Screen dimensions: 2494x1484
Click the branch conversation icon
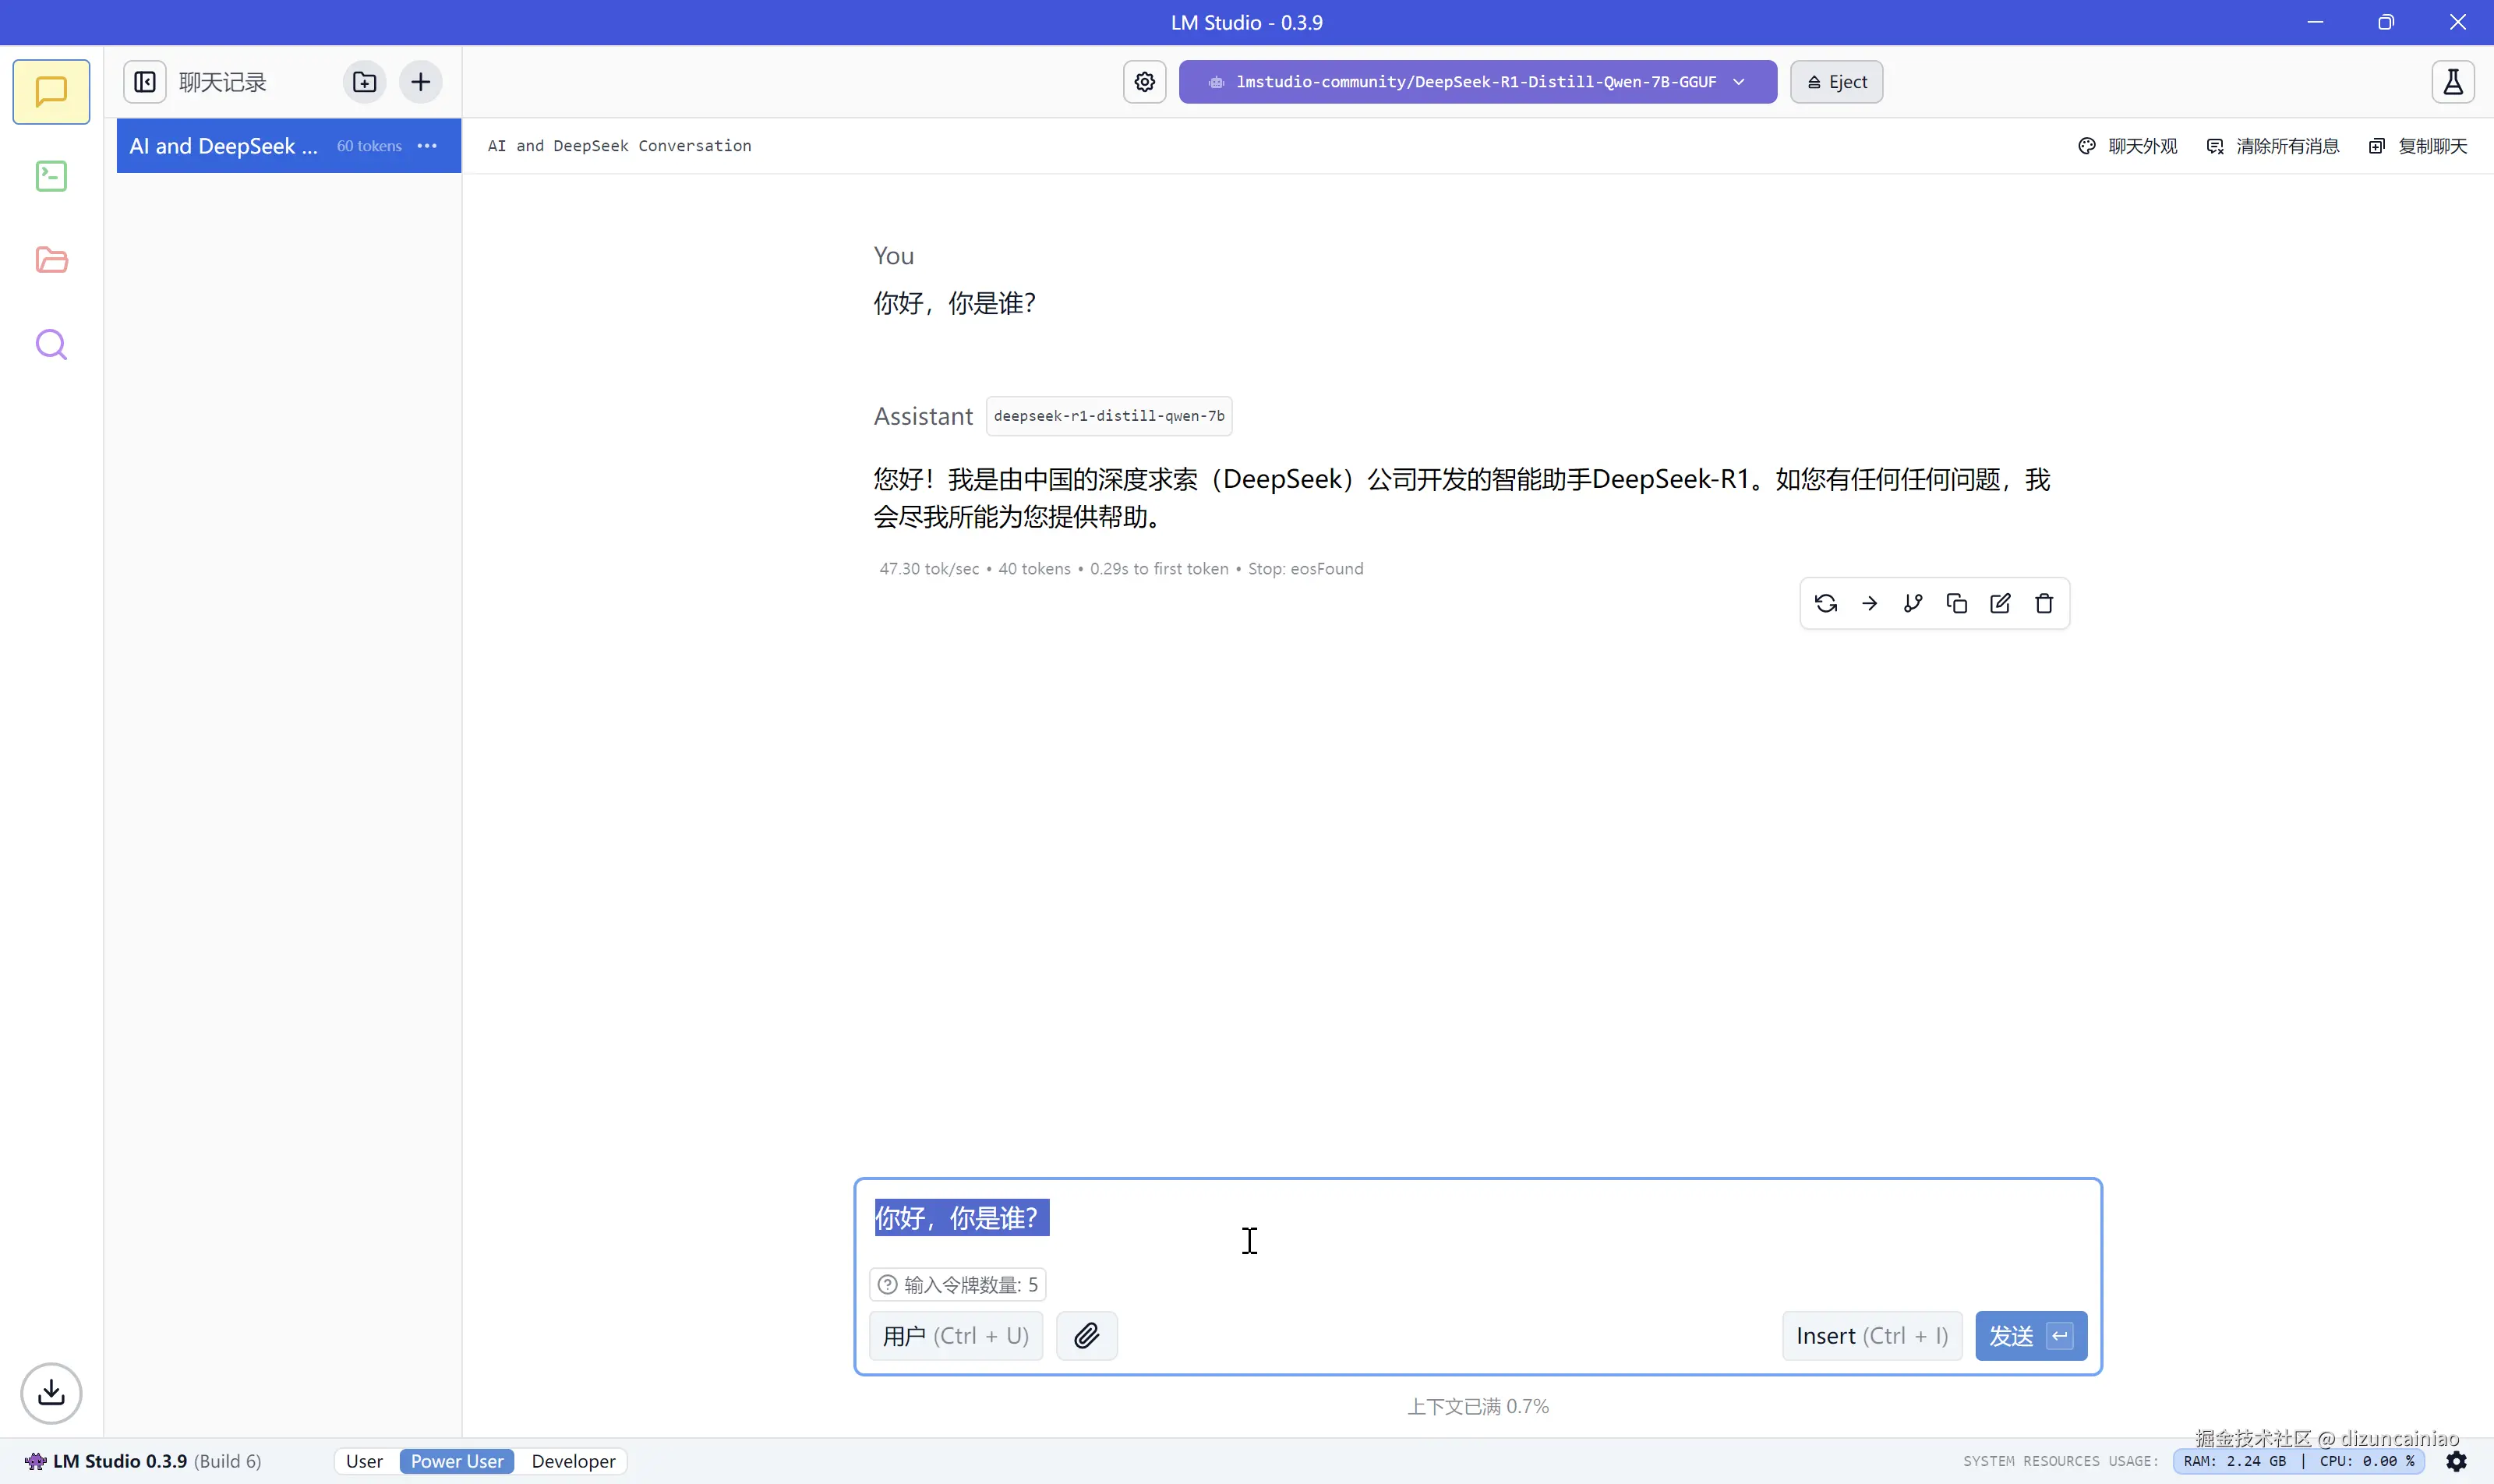tap(1912, 603)
